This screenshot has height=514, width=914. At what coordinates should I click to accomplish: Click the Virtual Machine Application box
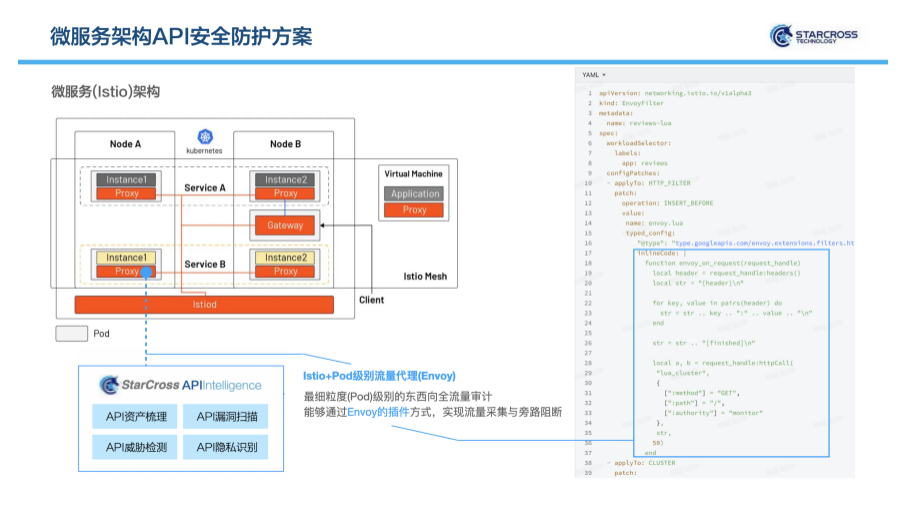click(x=415, y=194)
